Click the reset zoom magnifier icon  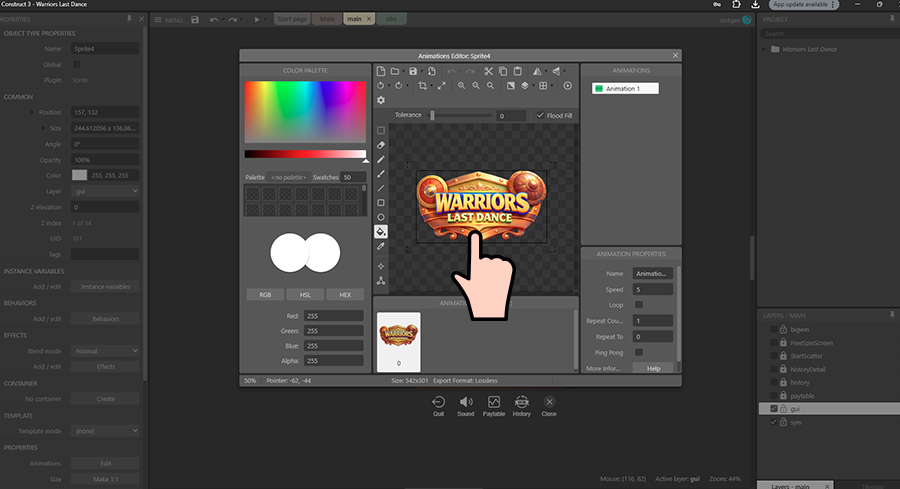pos(490,86)
